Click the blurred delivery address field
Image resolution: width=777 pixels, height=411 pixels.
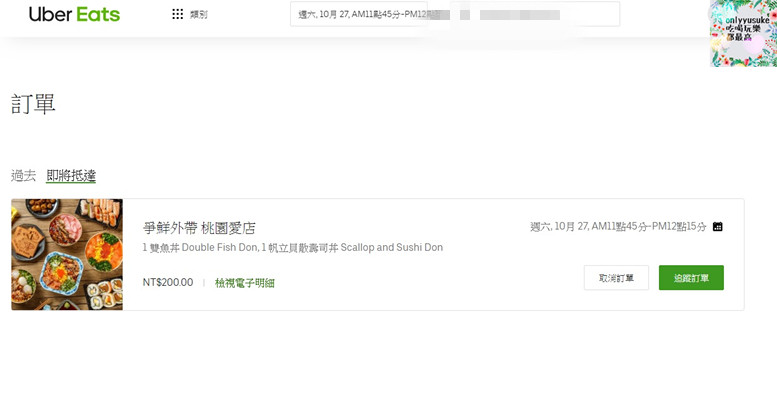tap(535, 14)
